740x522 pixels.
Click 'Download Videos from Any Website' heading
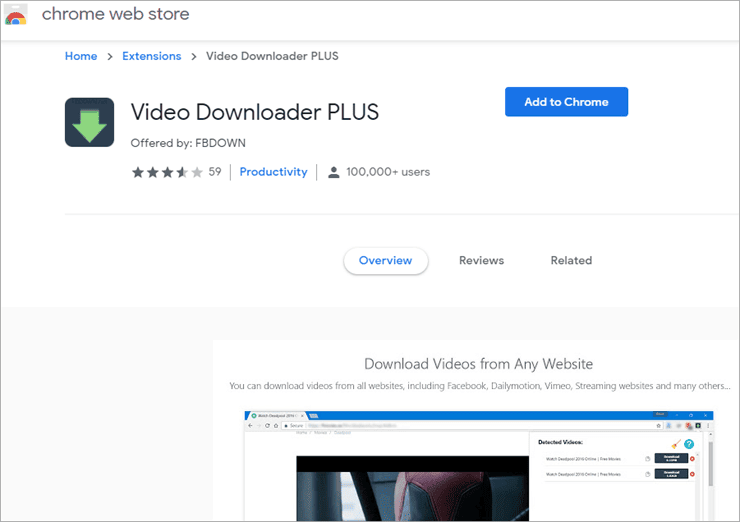click(x=479, y=364)
